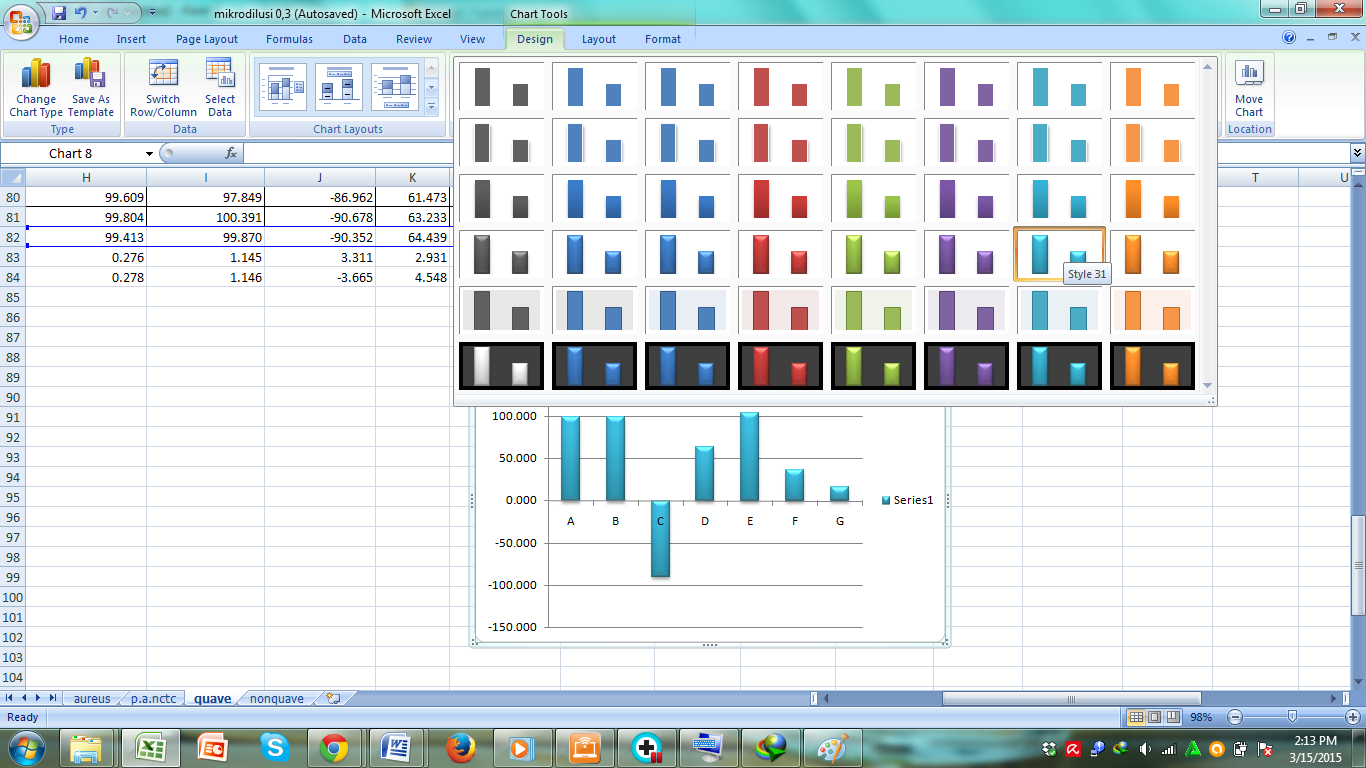1366x768 pixels.
Task: Select the Style 31 chart style
Action: tap(1059, 253)
